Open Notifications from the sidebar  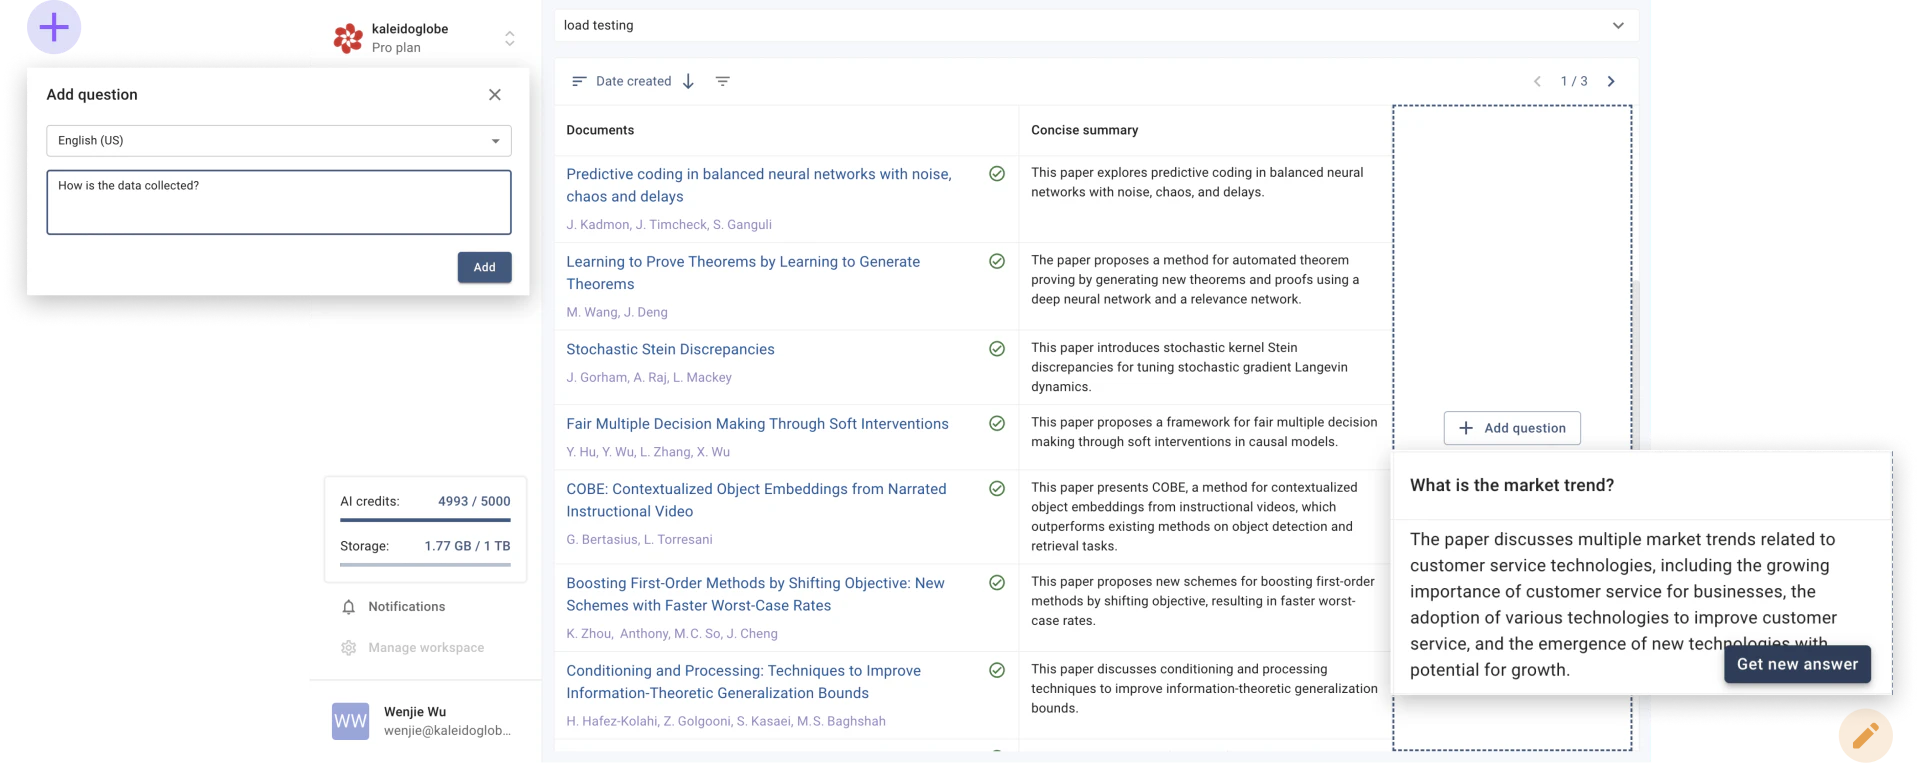tap(406, 607)
